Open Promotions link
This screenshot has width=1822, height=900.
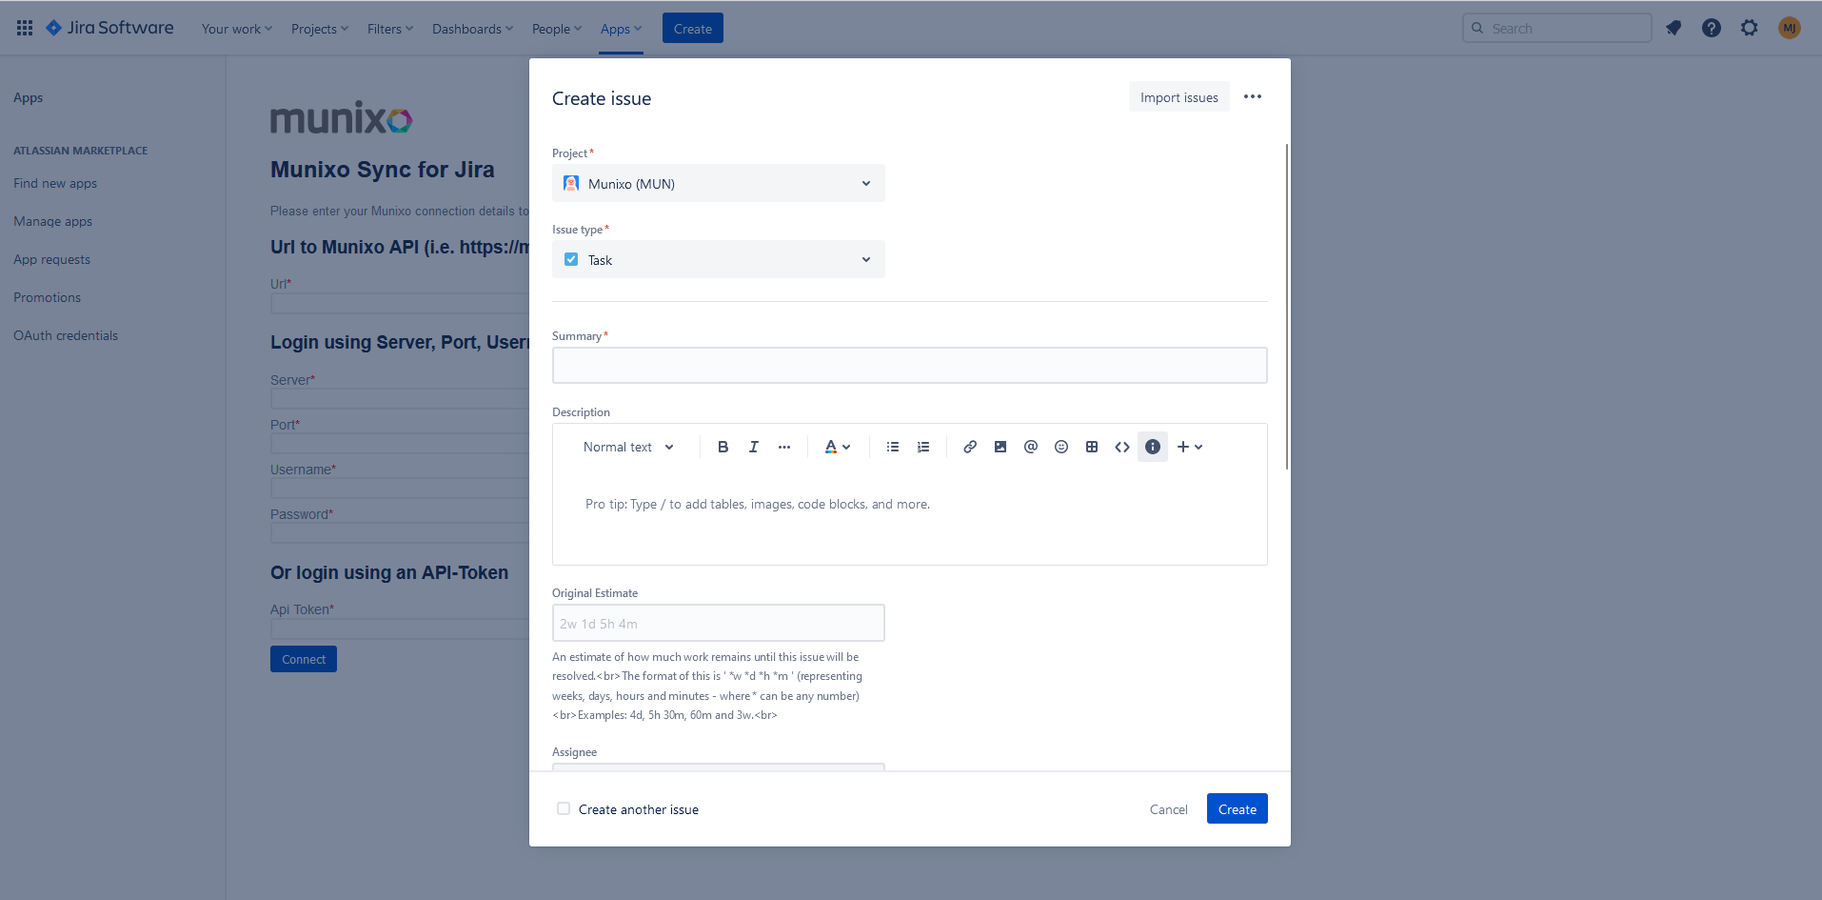47,297
